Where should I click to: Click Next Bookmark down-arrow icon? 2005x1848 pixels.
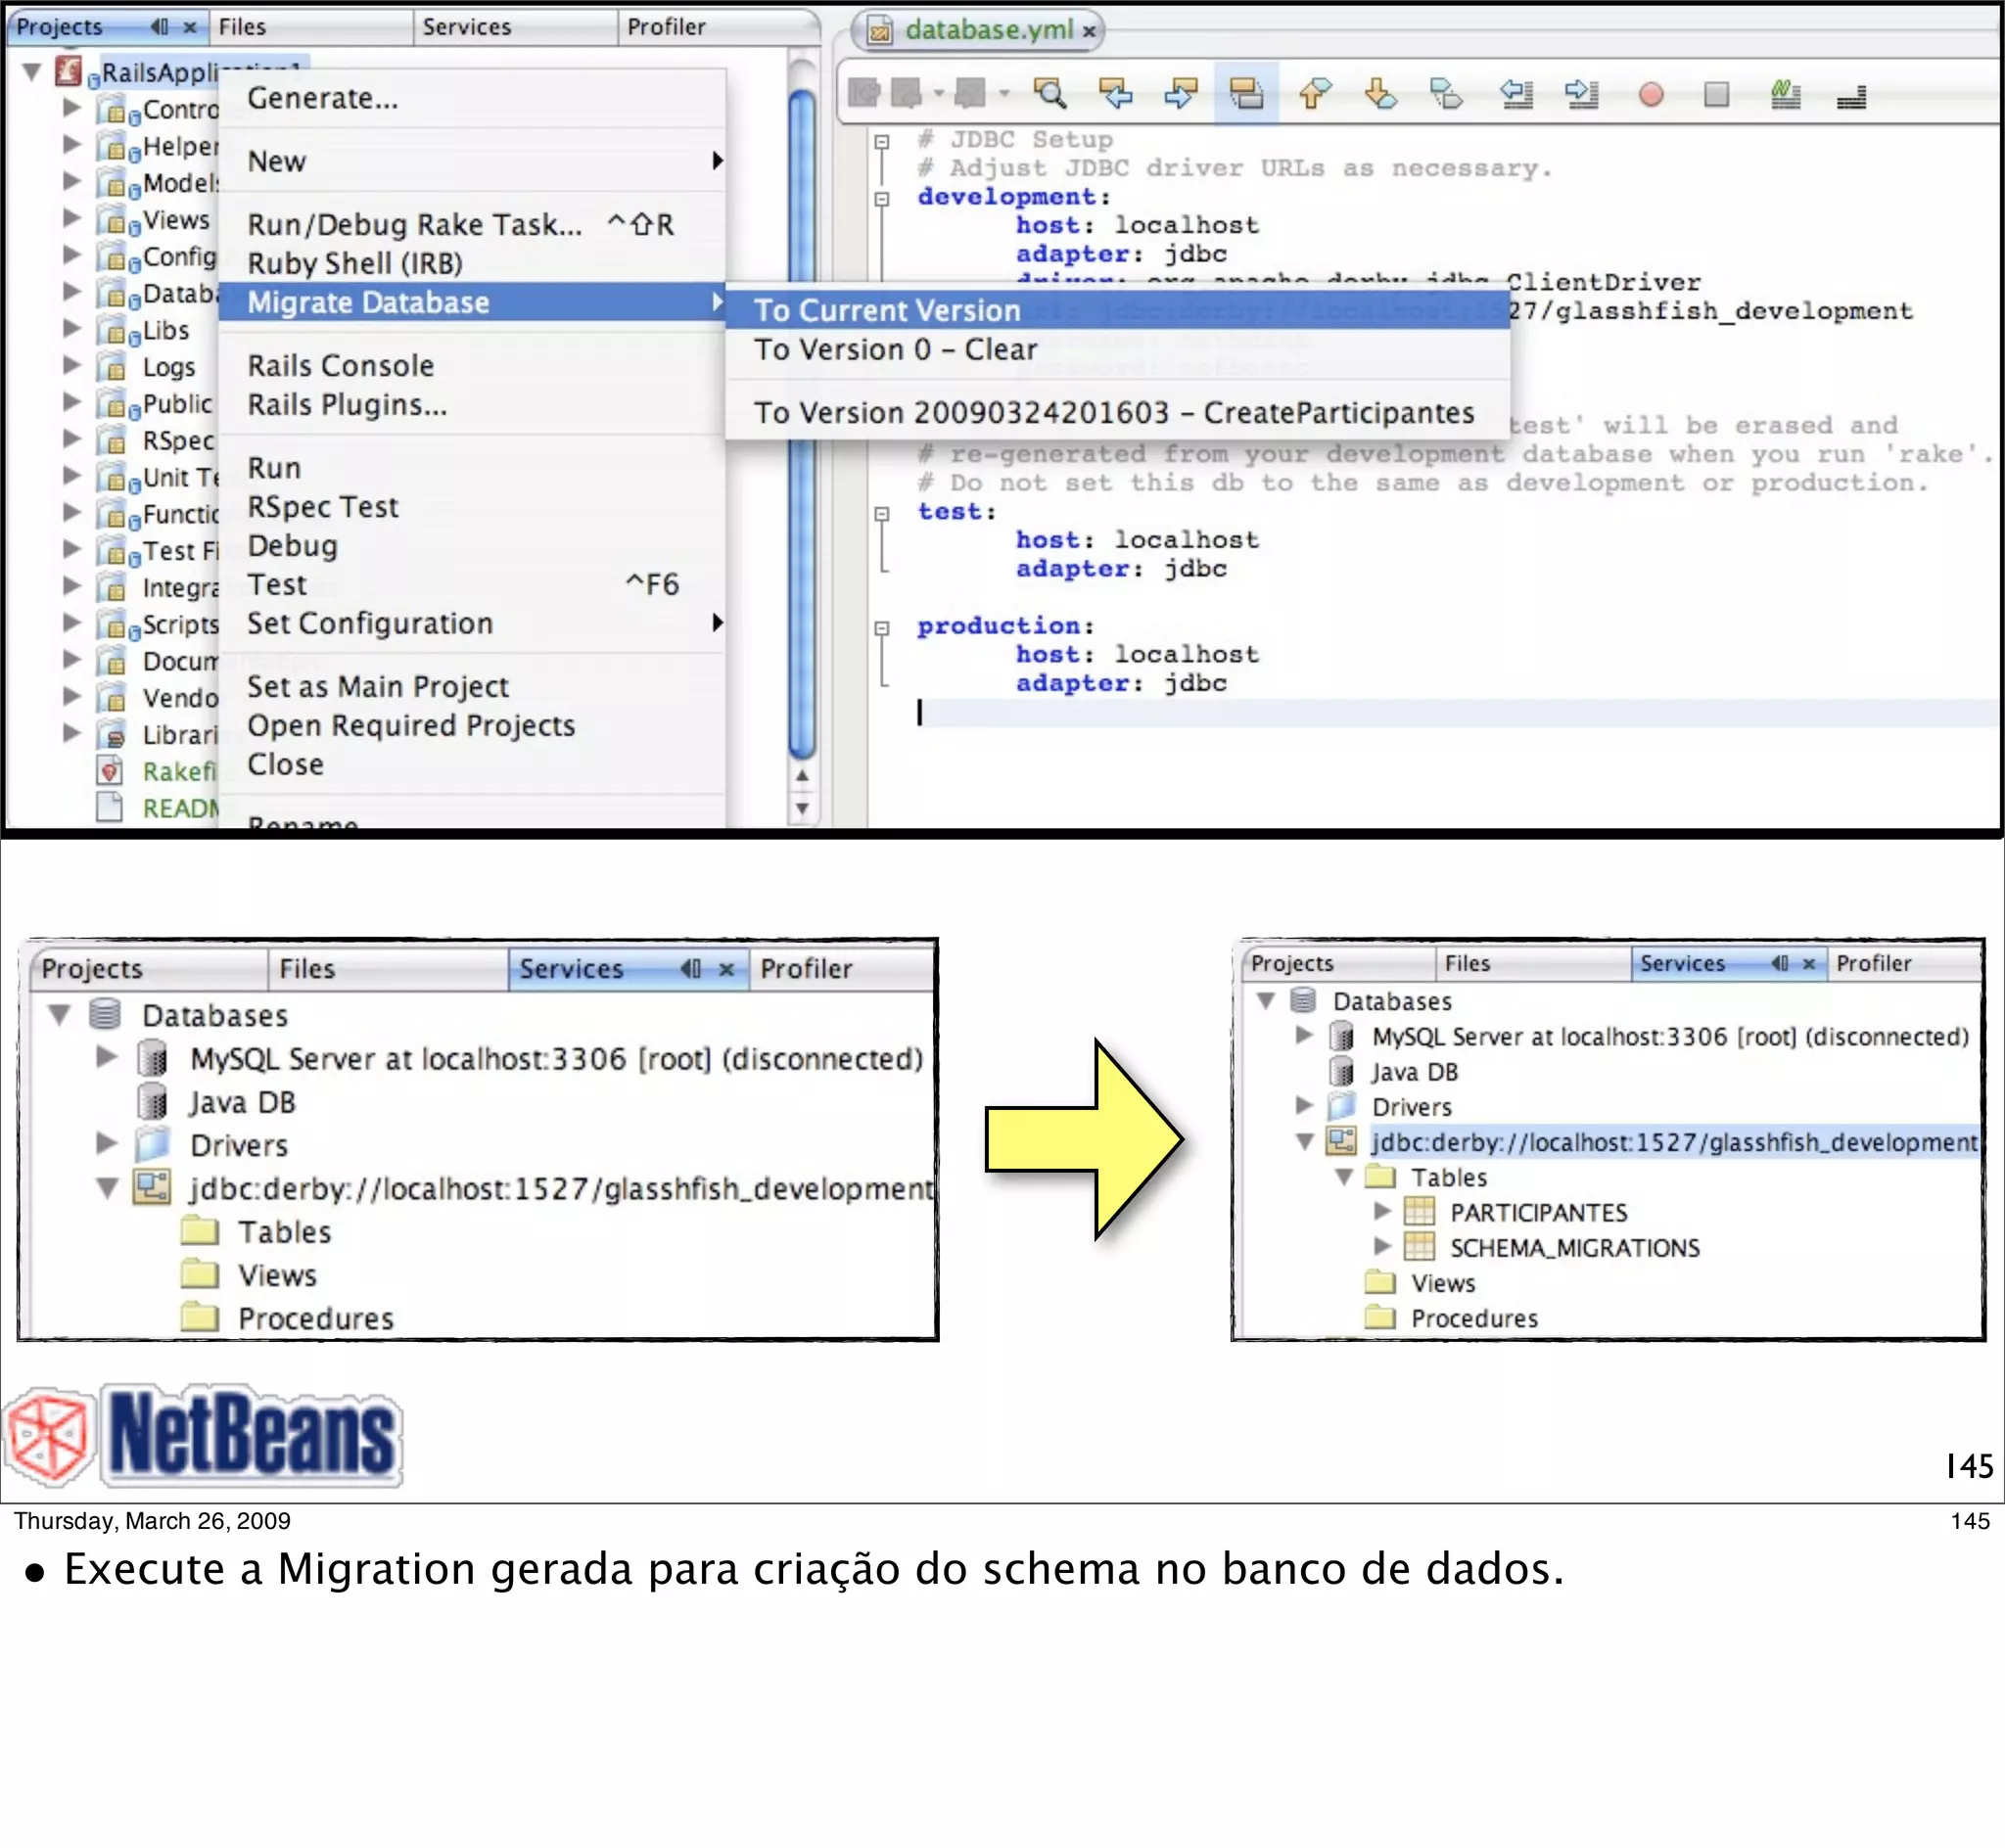1380,94
